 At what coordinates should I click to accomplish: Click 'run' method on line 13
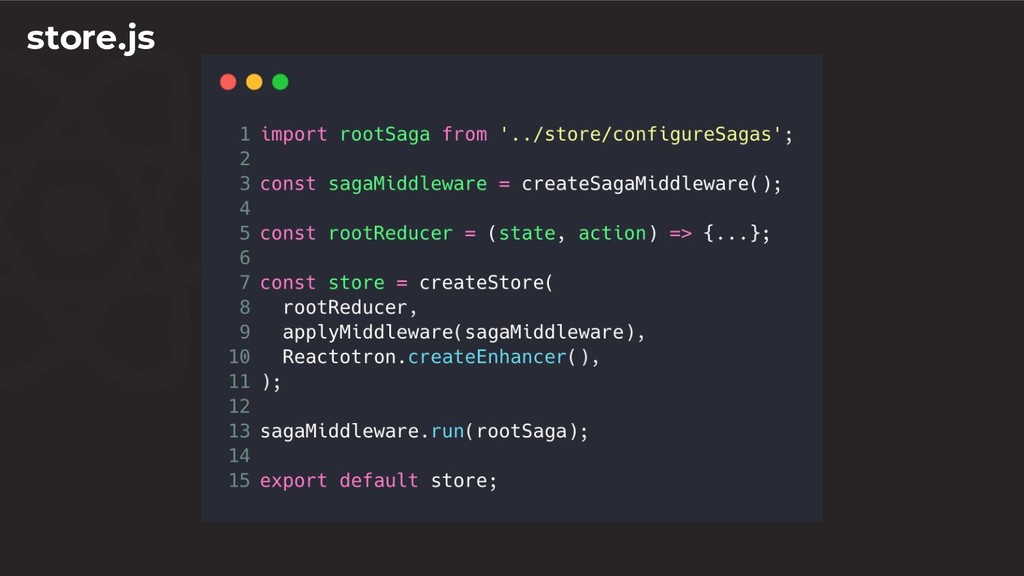point(447,432)
